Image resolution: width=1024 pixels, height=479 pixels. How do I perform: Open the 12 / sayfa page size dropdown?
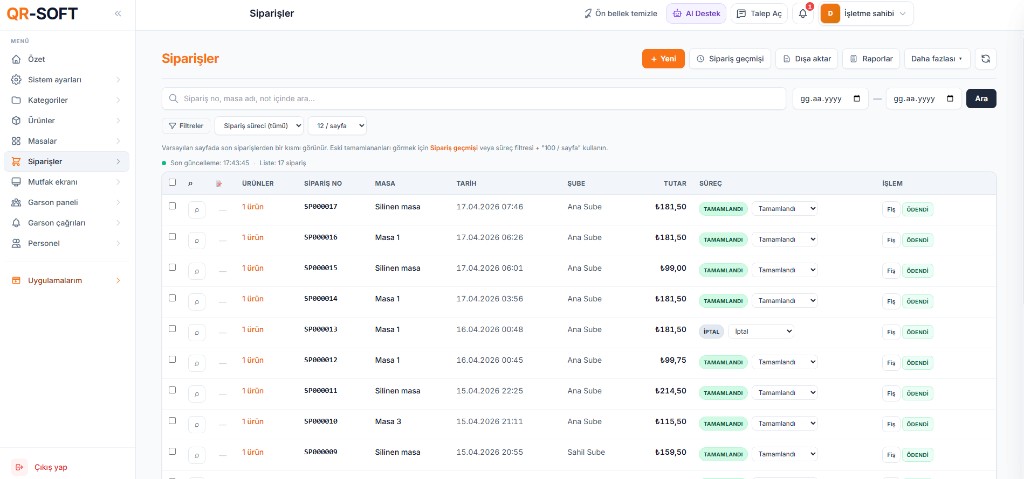click(337, 126)
